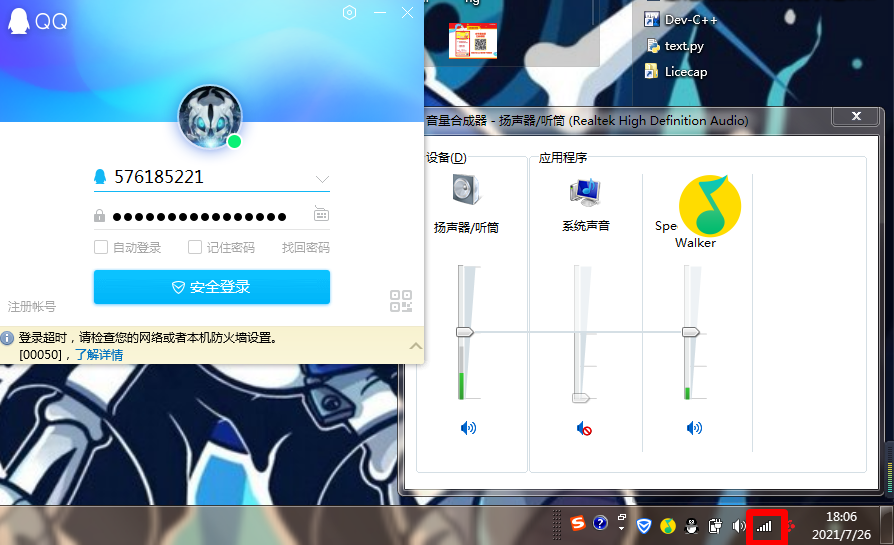Open the soft keyboard icon beside password
Screen dimensions: 894x545
tap(322, 214)
